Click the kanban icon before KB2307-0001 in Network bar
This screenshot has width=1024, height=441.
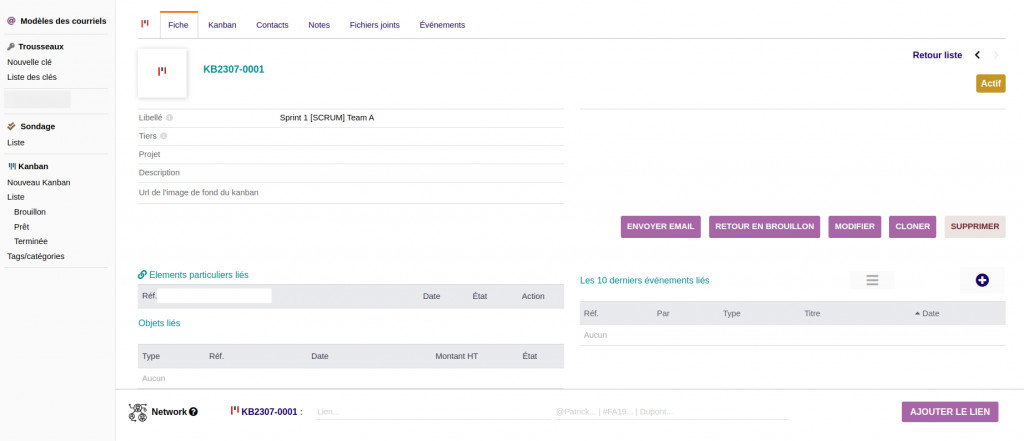point(234,411)
